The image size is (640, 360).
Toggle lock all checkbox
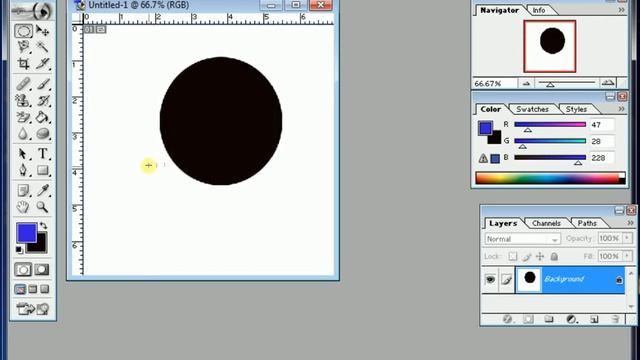coord(554,256)
